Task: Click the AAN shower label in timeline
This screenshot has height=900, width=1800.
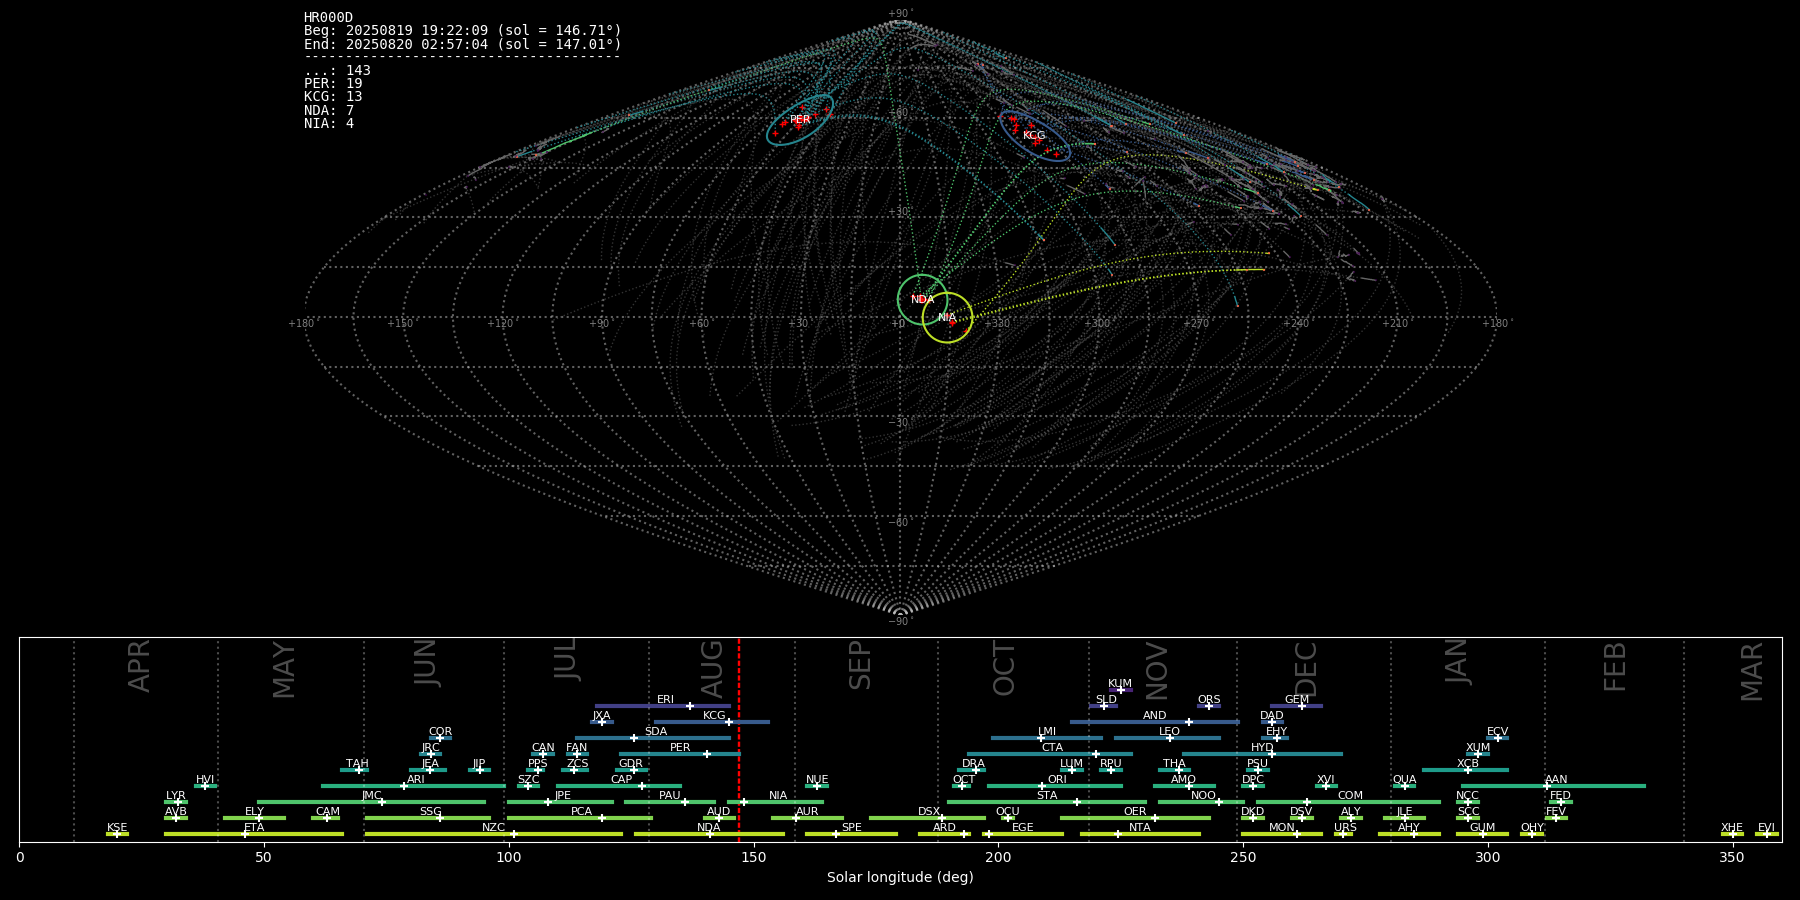Action: pos(1556,780)
